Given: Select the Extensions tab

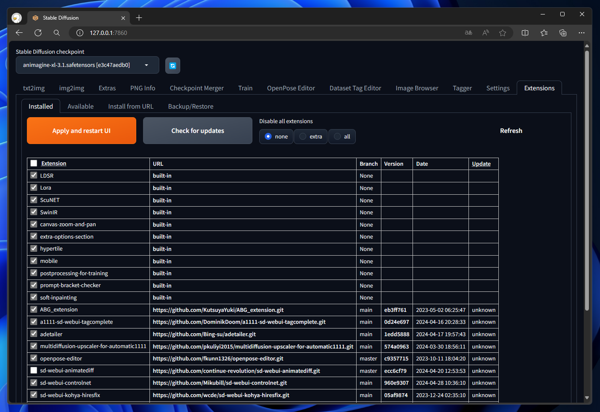Looking at the screenshot, I should pos(539,88).
